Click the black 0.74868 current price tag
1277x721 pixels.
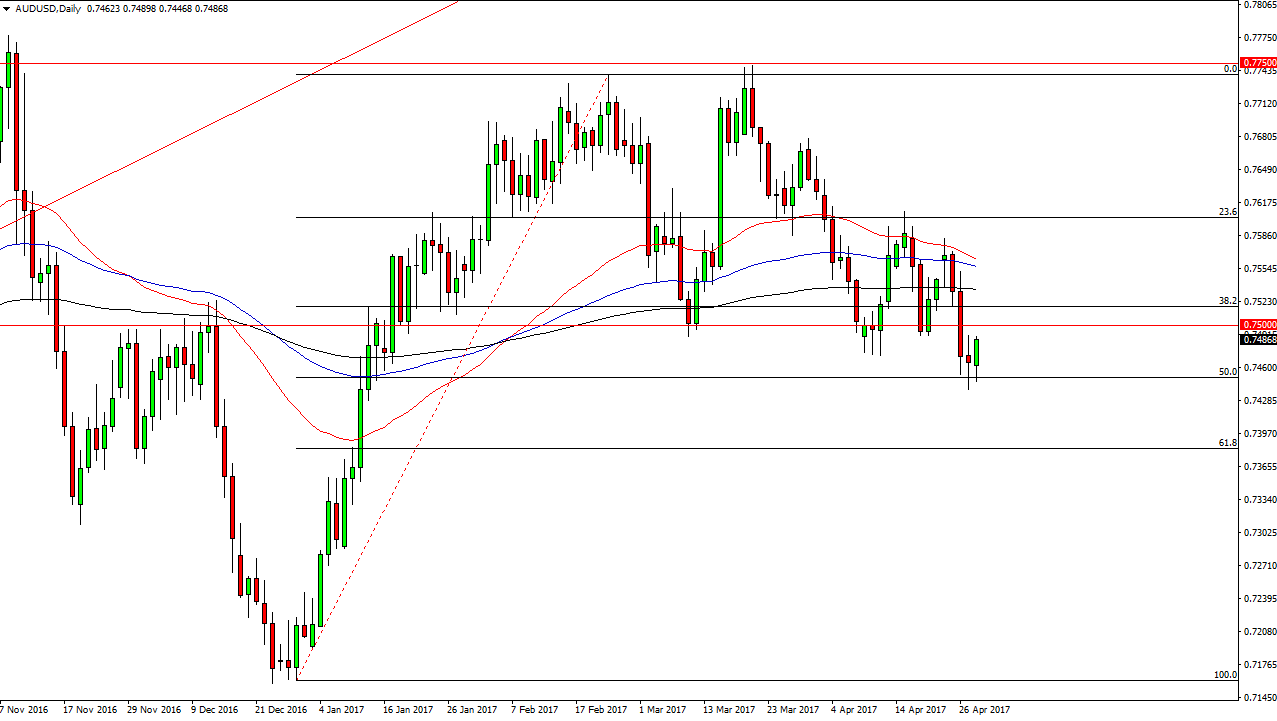pos(1256,339)
